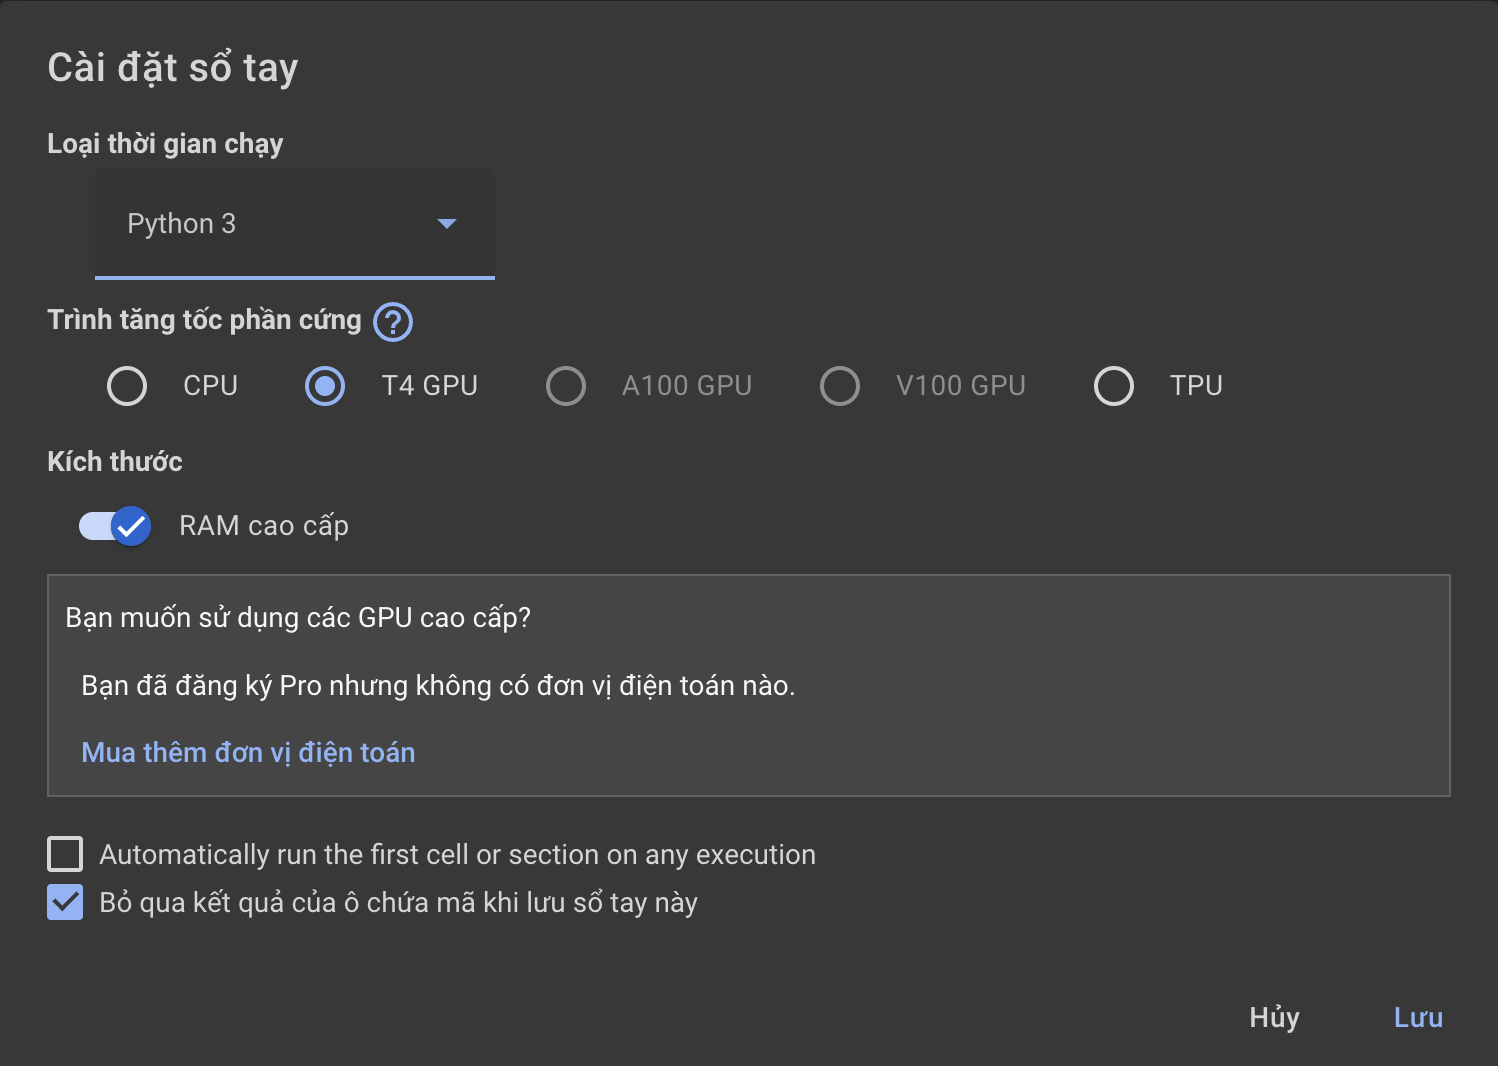Click the 'Mua thêm đơn vị điện toán' link

[x=248, y=752]
